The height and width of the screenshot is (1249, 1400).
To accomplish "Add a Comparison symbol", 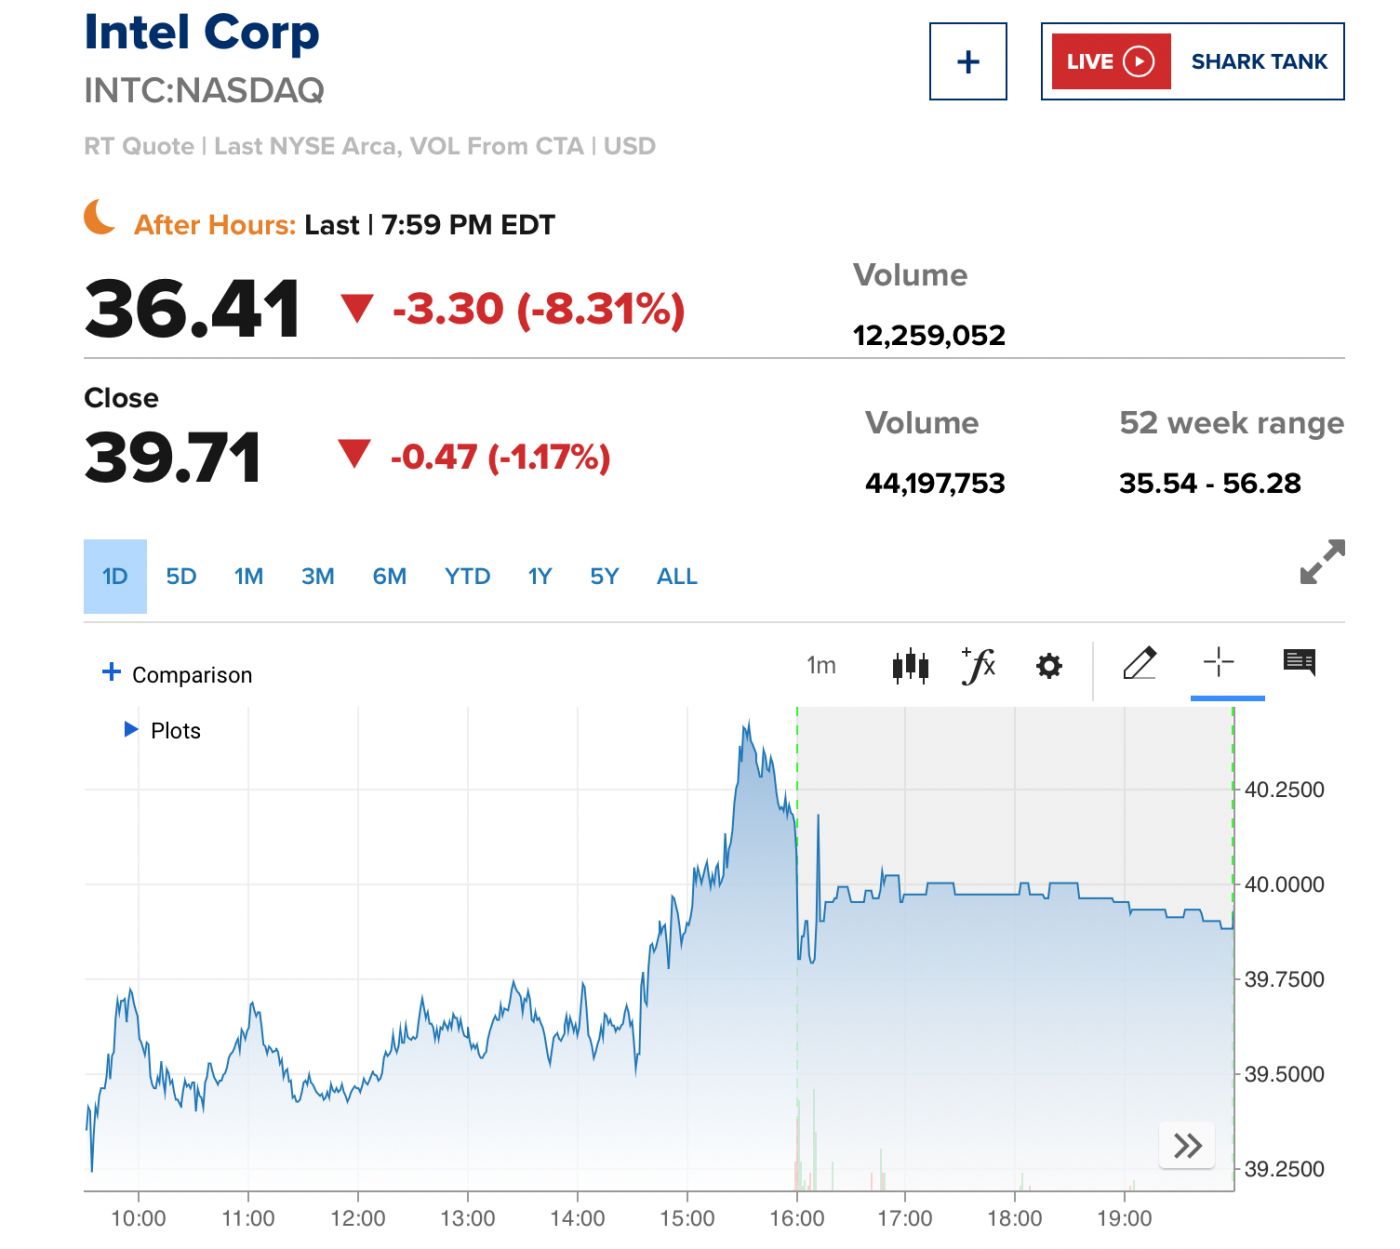I will tap(177, 674).
